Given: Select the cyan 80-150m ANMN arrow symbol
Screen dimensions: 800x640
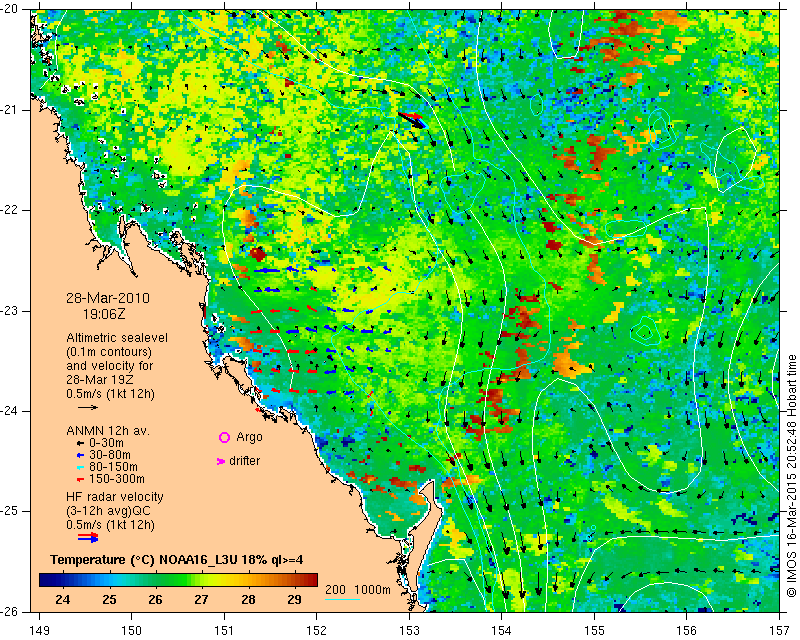Looking at the screenshot, I should [80, 467].
